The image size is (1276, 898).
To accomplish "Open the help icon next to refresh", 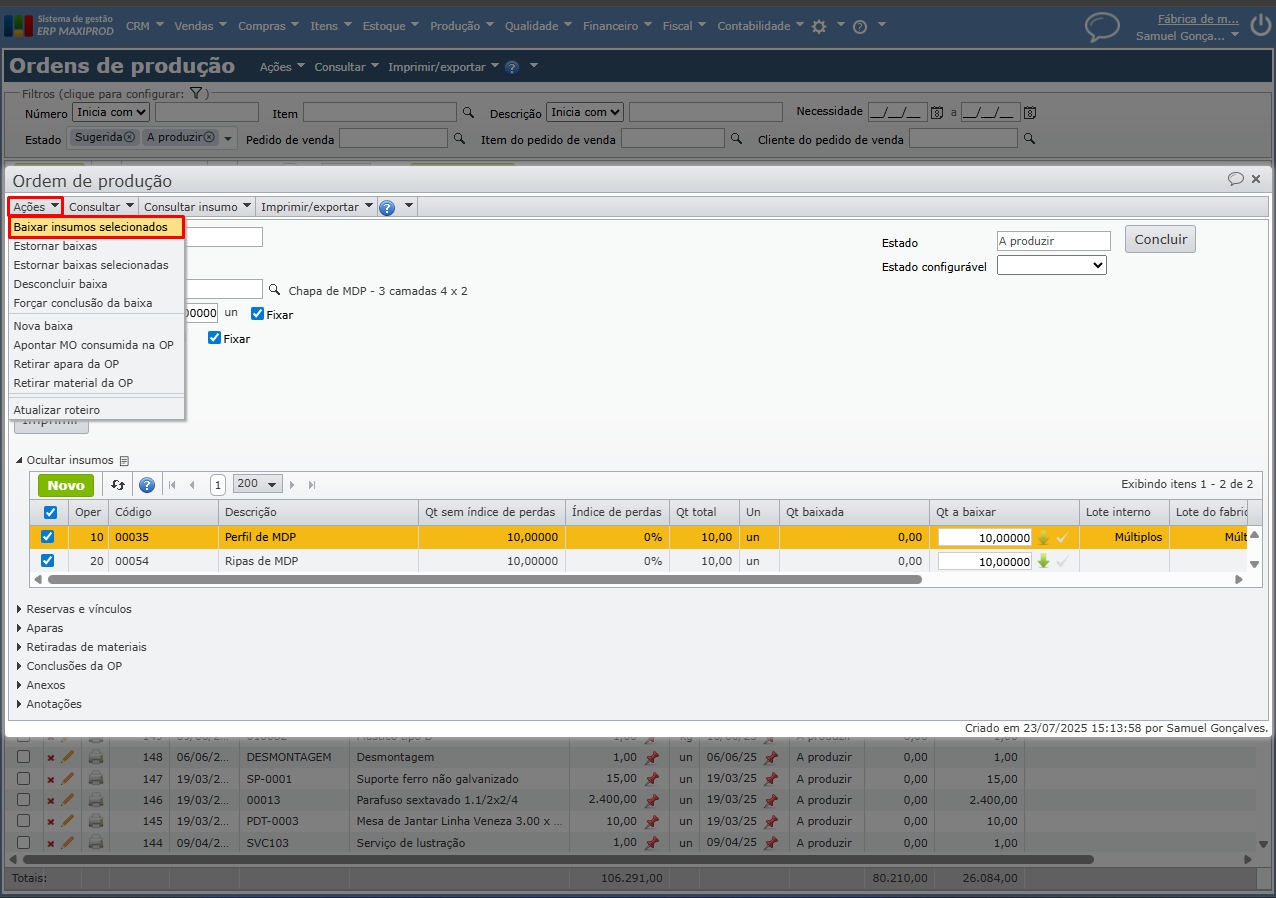I will 147,485.
